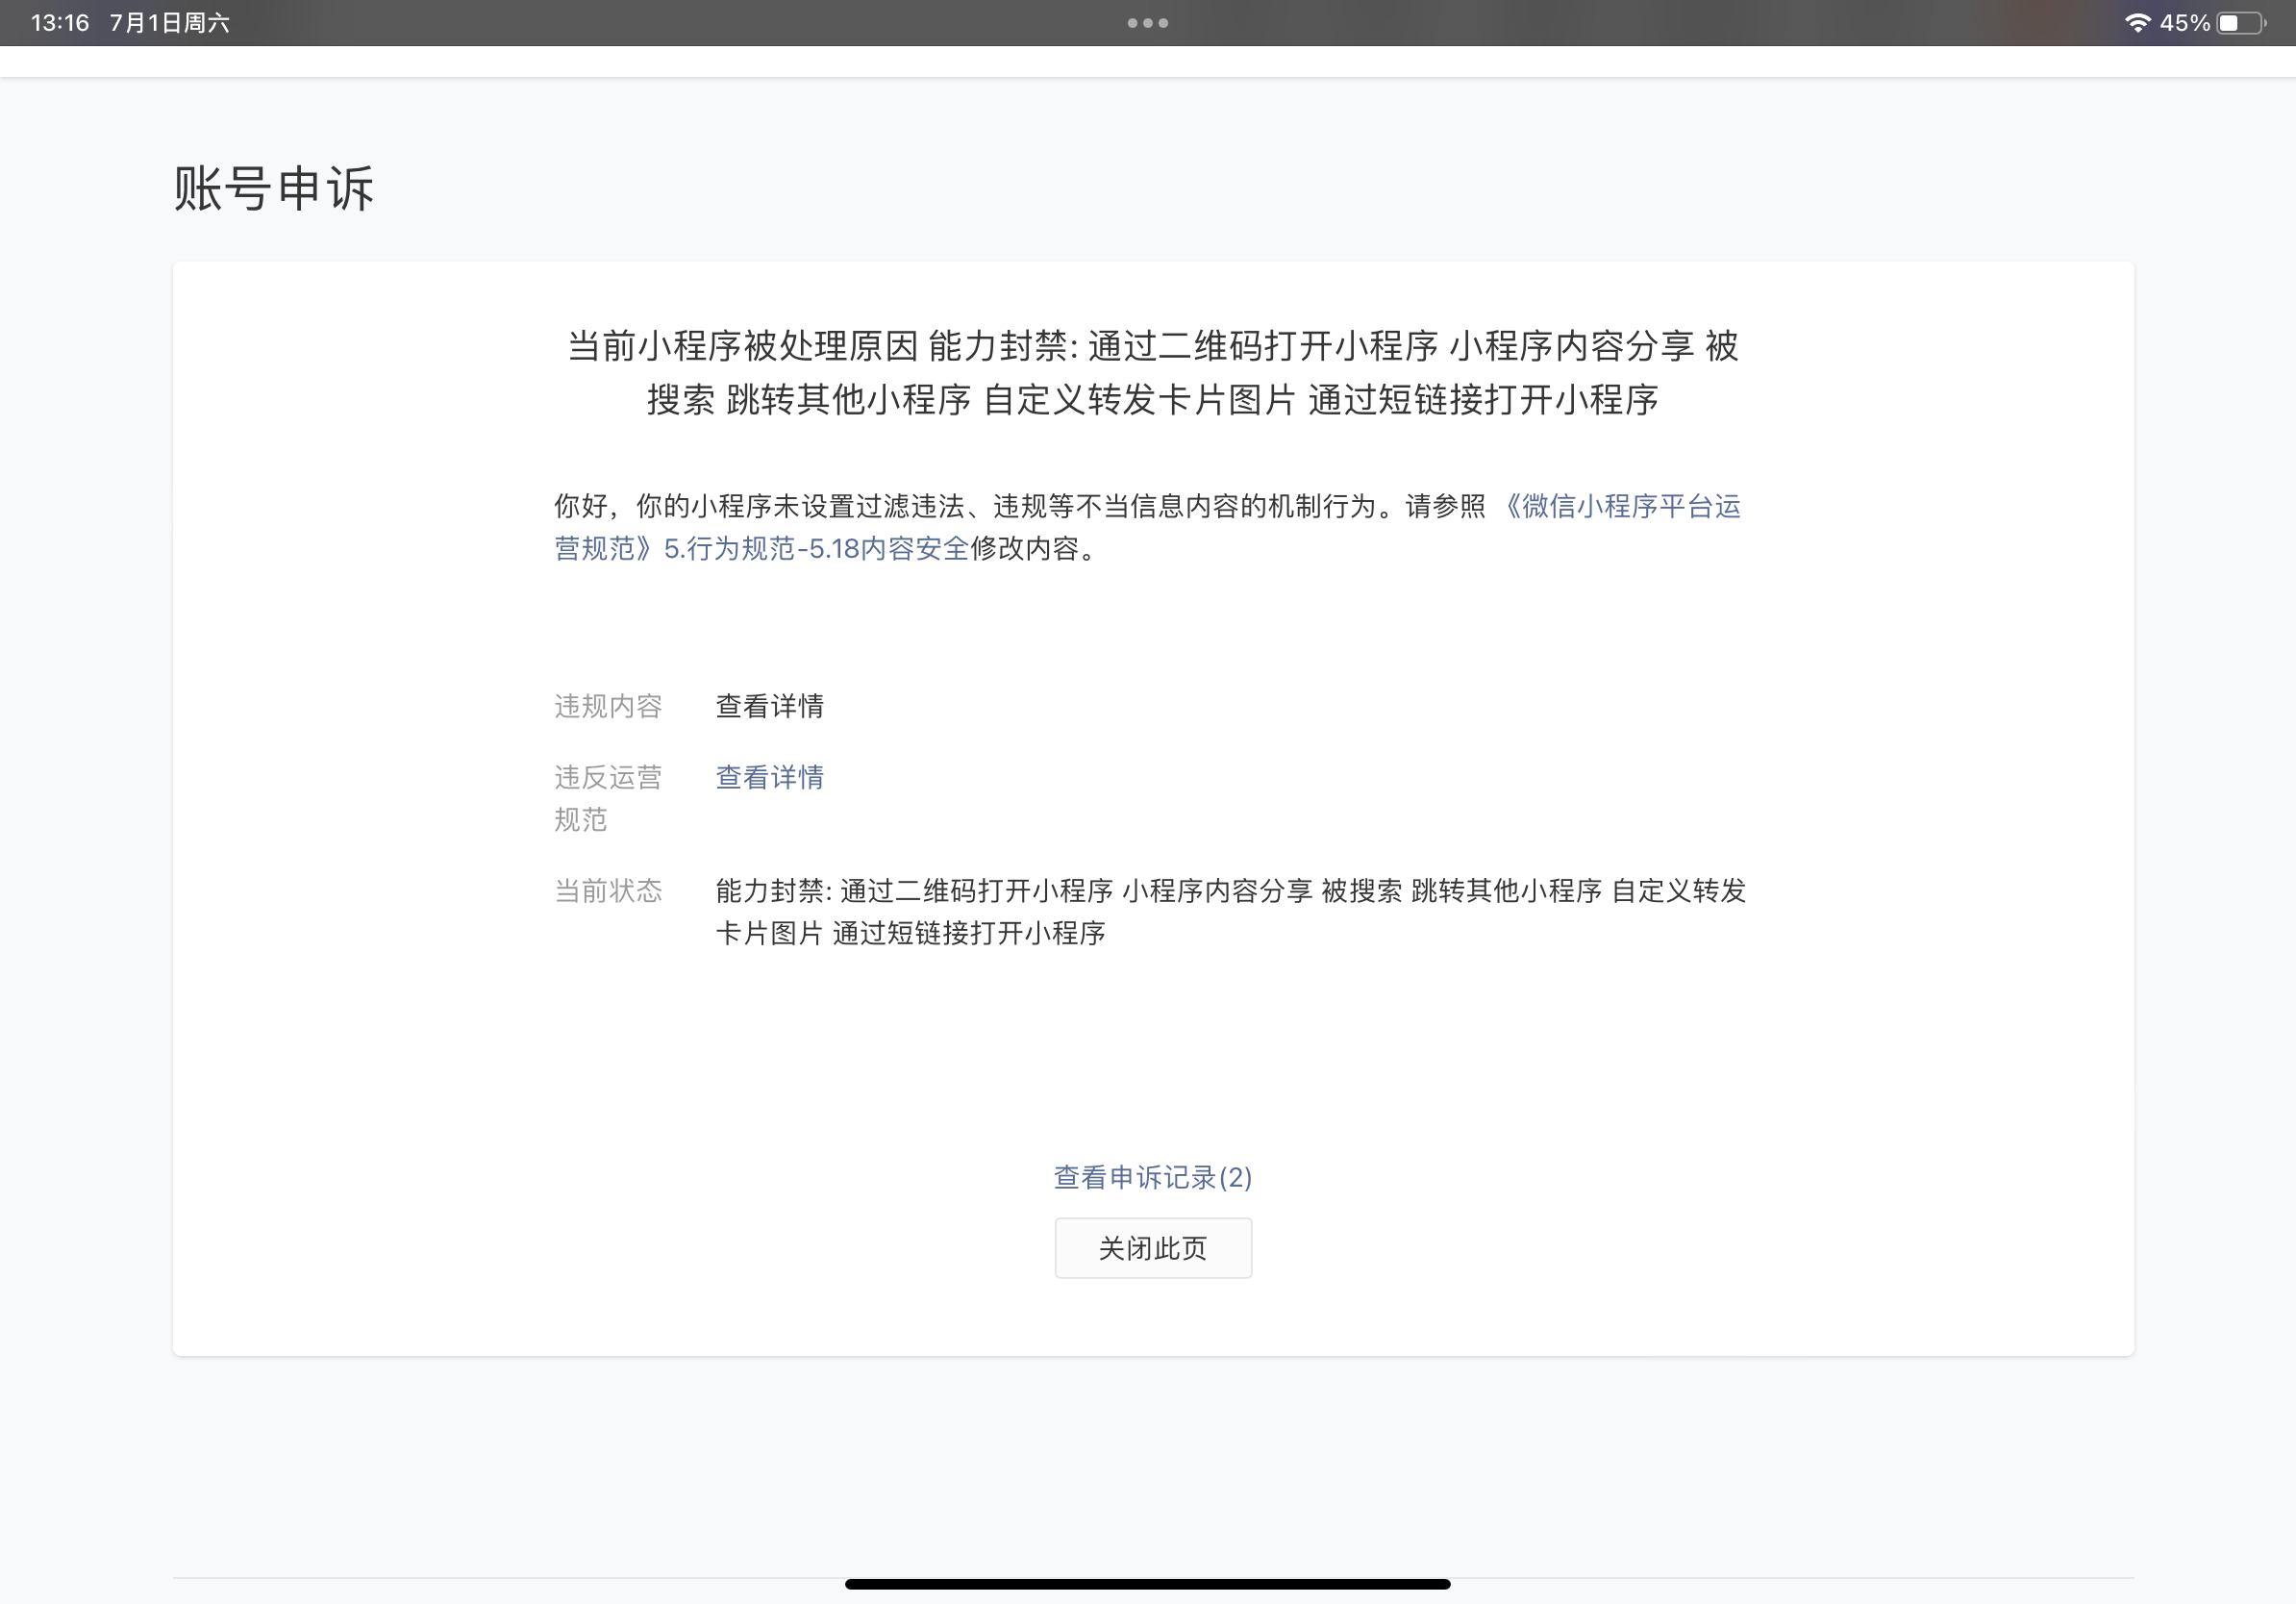
Task: Tap the 13:16 clock in status bar
Action: 60,23
